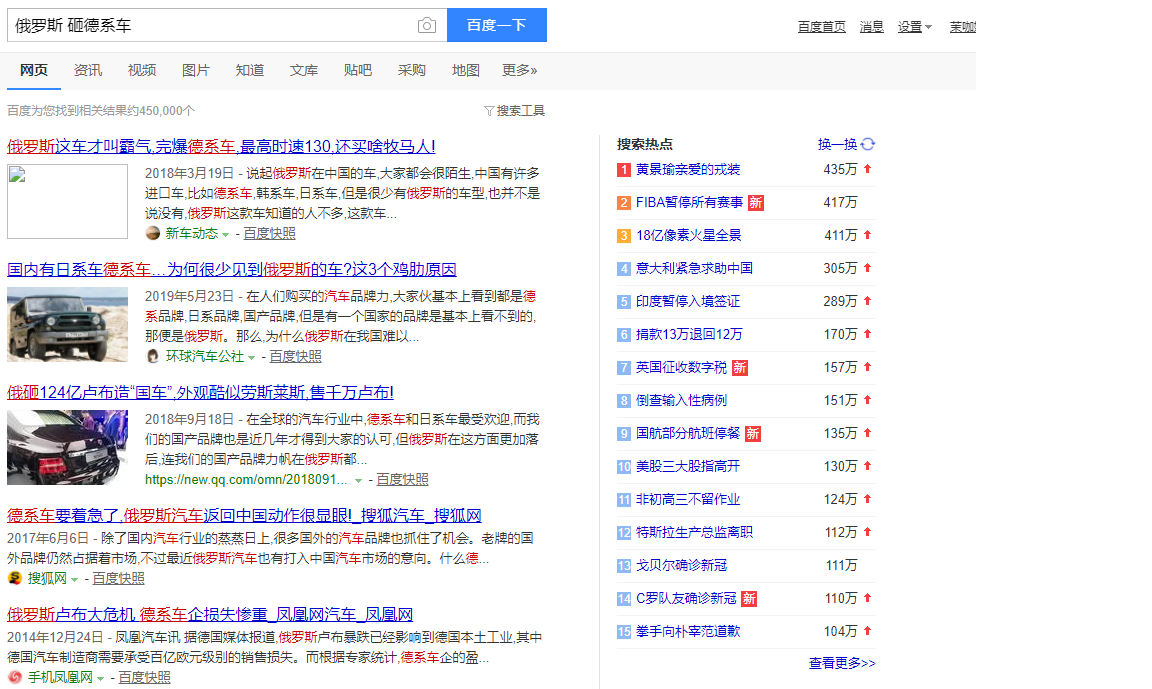
Task: Click the 环球汽车公社 source avatar icon
Action: [x=153, y=356]
